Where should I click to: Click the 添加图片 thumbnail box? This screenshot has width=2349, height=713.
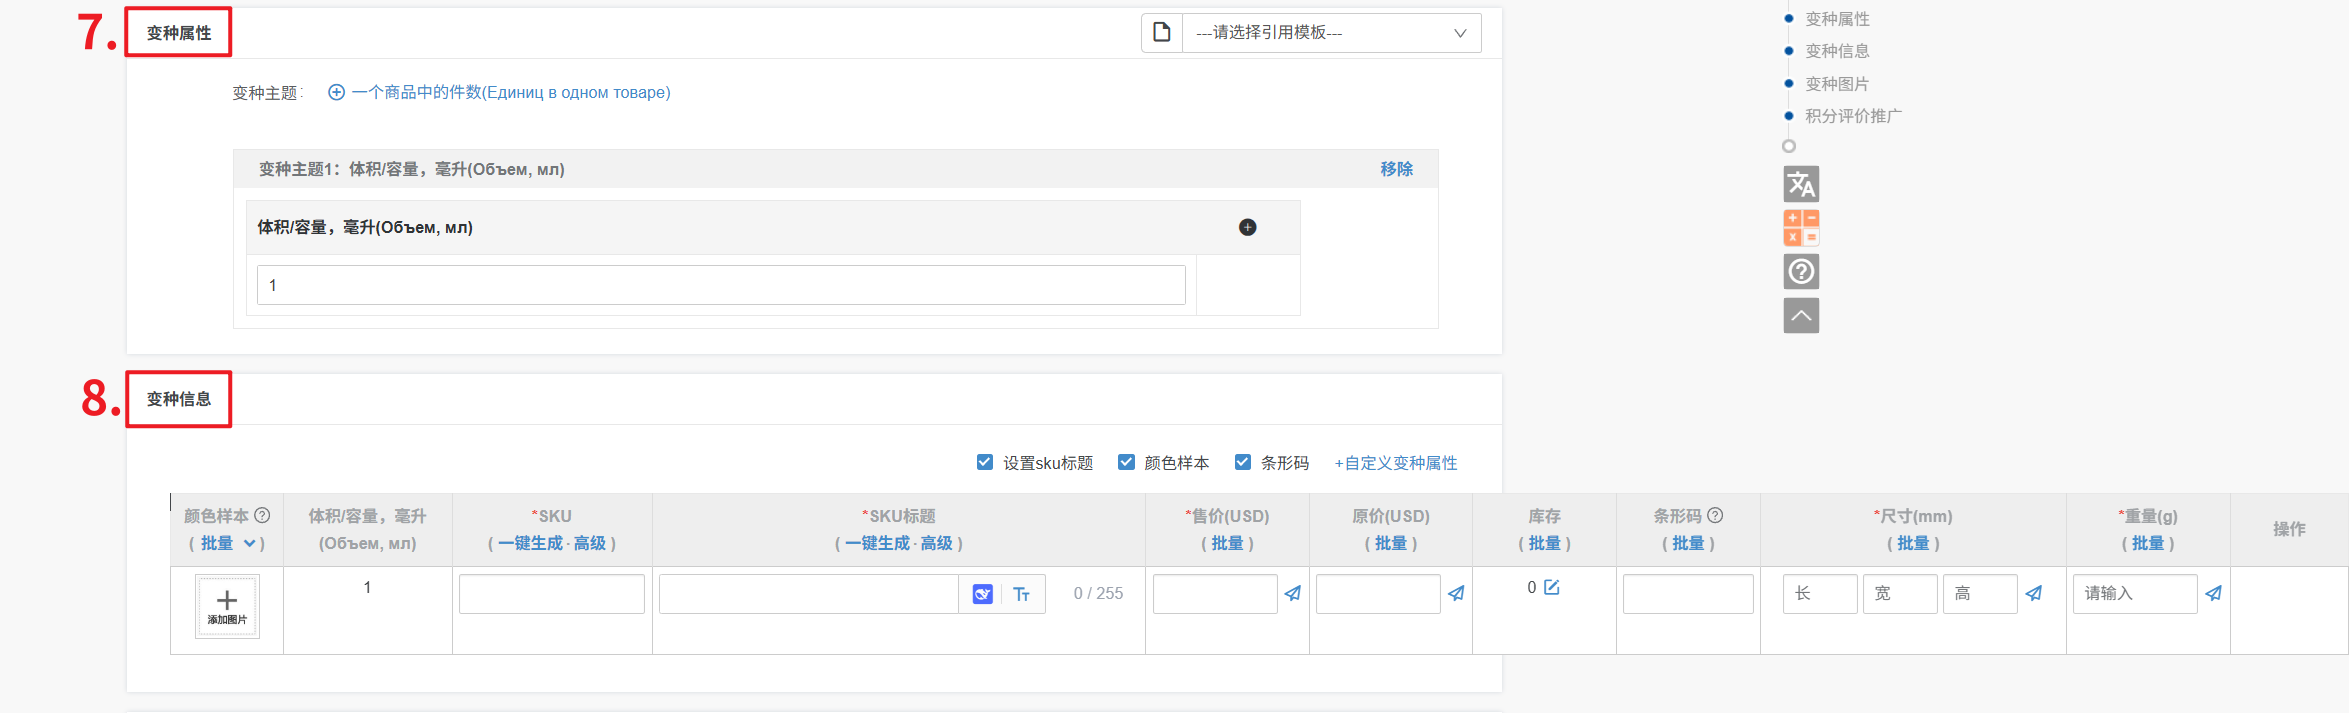coord(227,606)
